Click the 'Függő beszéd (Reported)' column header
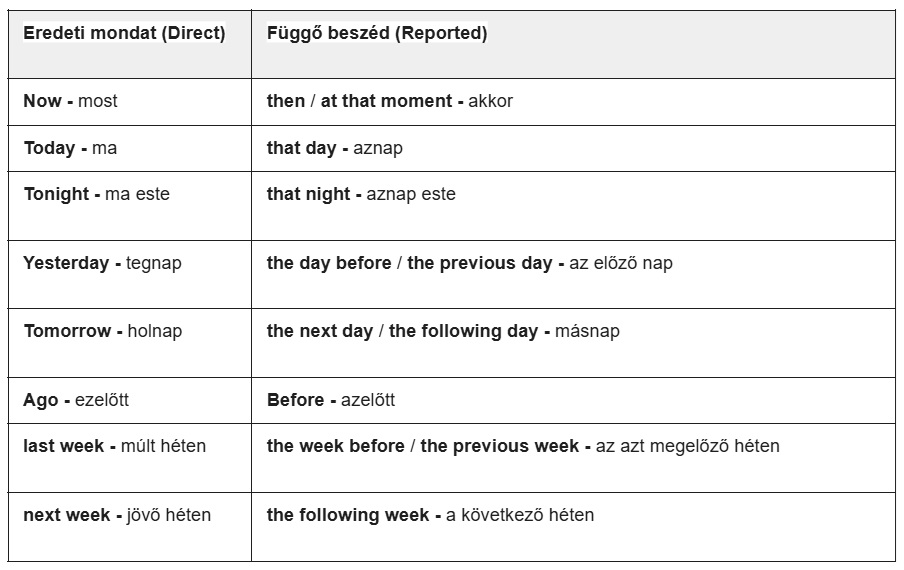904x570 pixels. coord(377,34)
